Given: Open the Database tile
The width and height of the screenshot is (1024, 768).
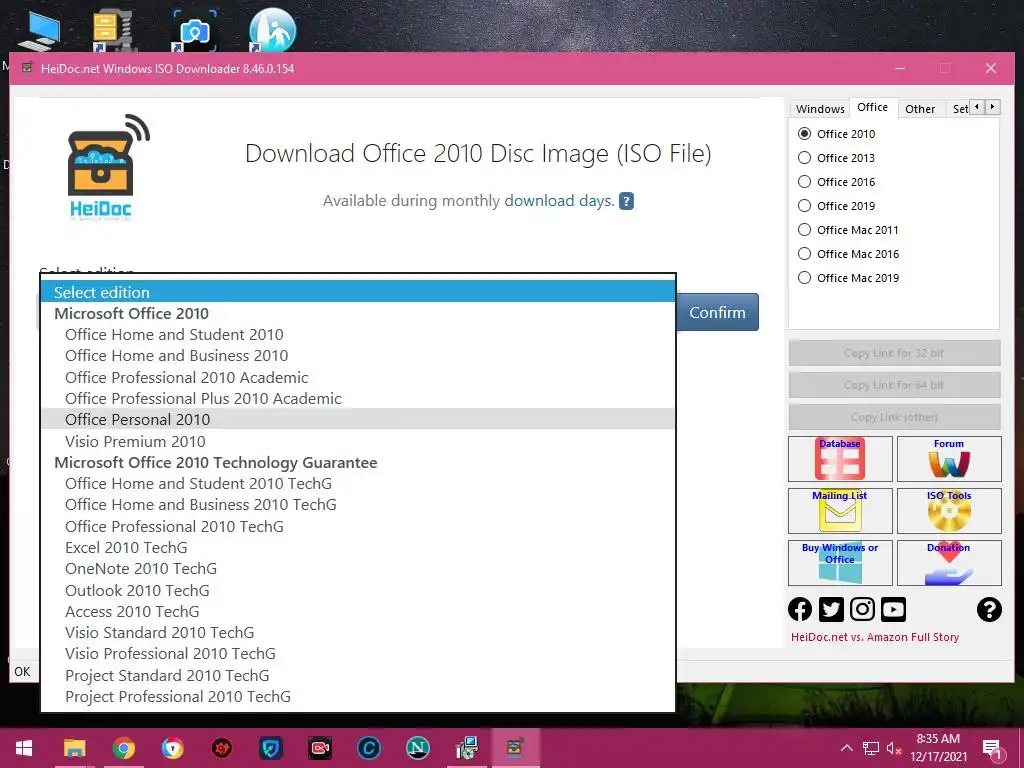Looking at the screenshot, I should pos(840,458).
